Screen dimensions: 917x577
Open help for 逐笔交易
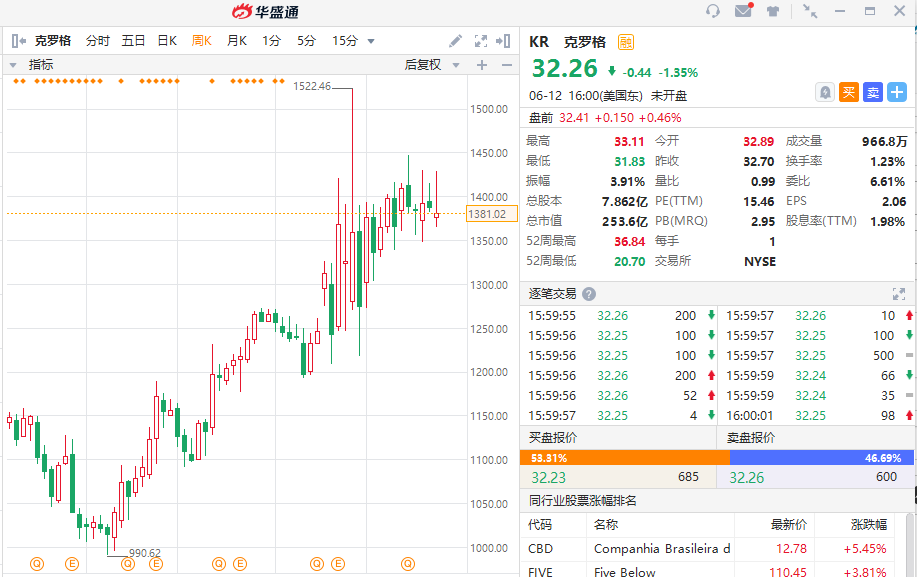pos(589,294)
